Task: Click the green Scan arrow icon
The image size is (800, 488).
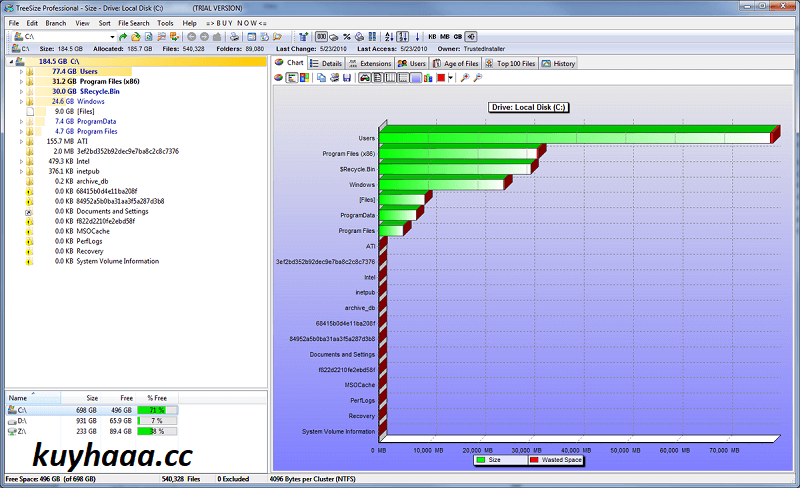Action: click(x=123, y=37)
